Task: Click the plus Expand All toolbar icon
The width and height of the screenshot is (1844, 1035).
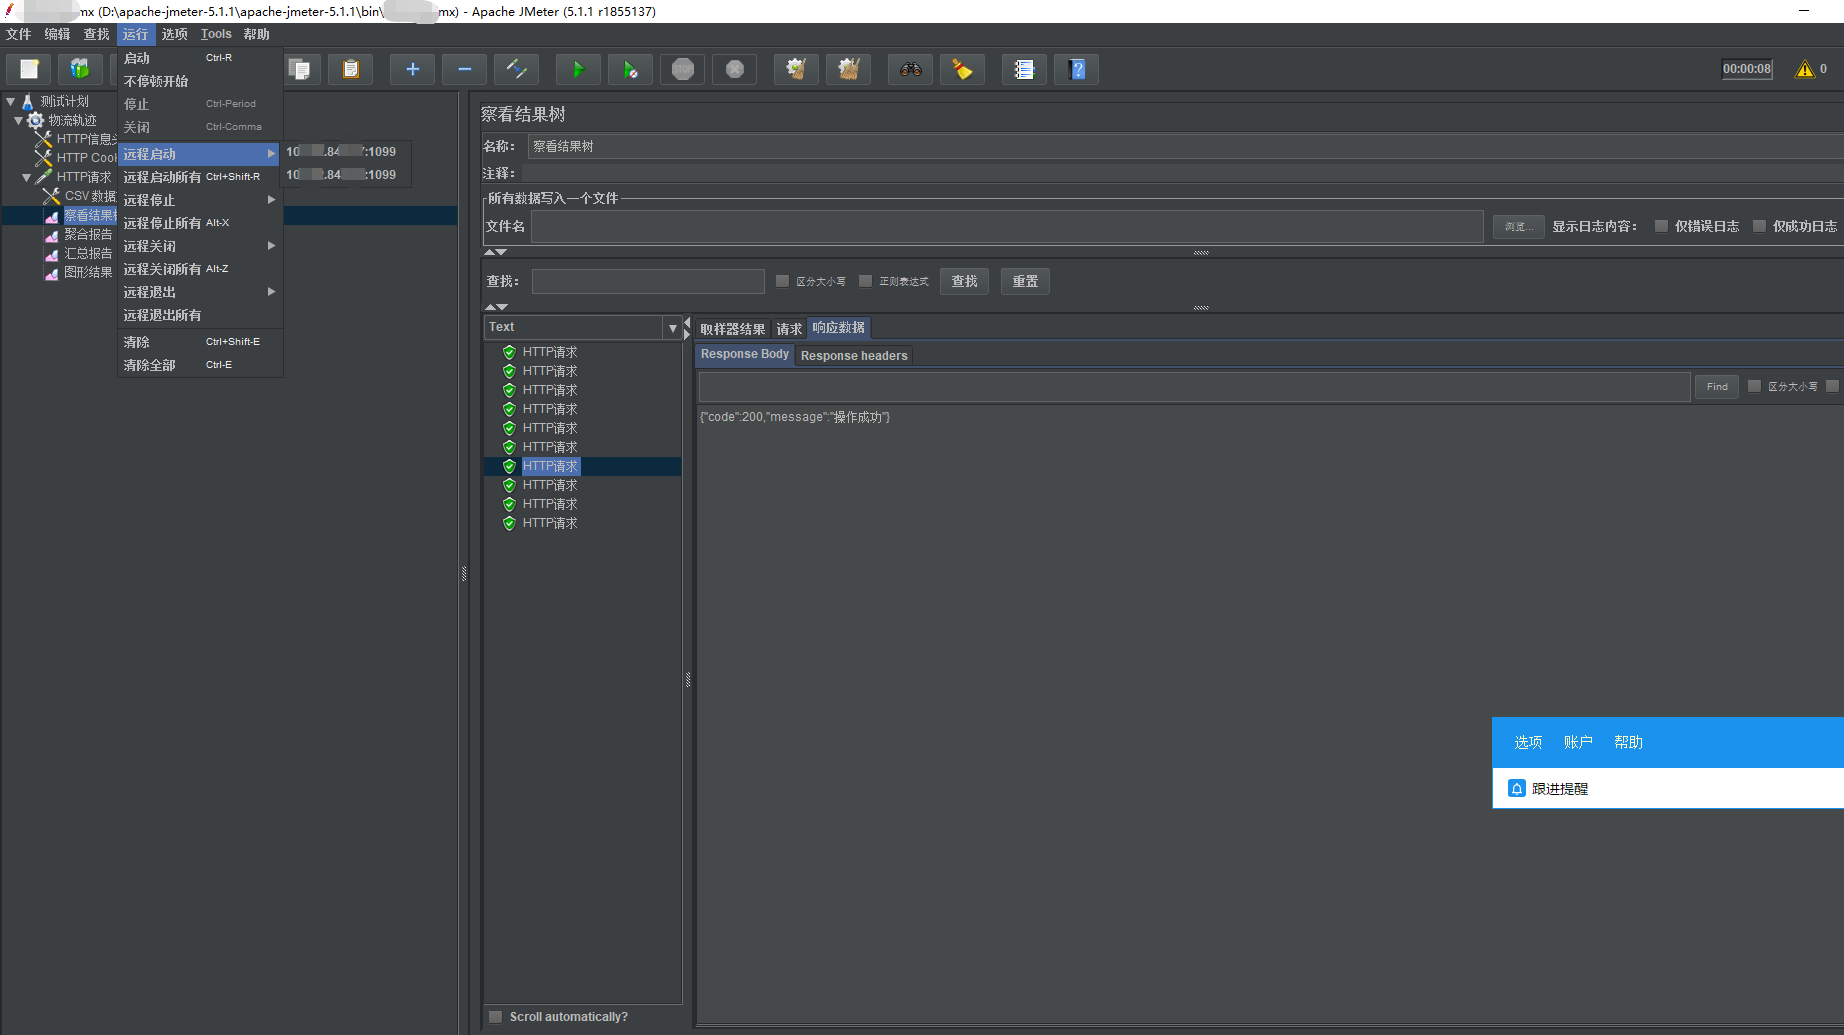Action: click(x=412, y=69)
